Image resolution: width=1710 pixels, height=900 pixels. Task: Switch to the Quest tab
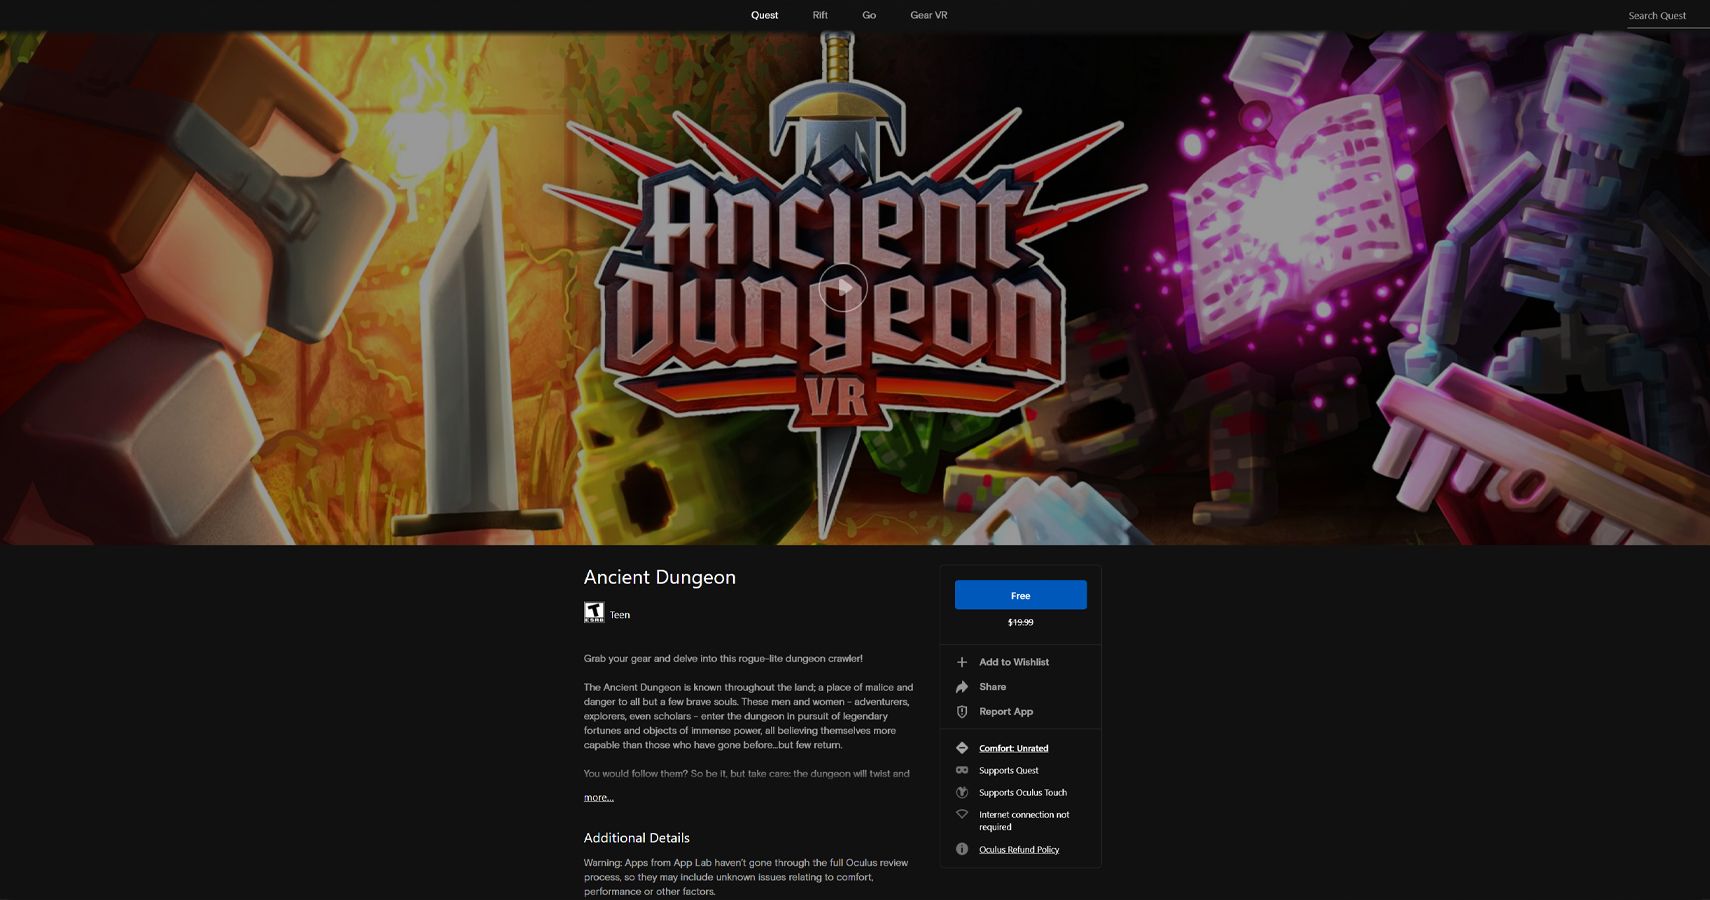click(x=764, y=15)
